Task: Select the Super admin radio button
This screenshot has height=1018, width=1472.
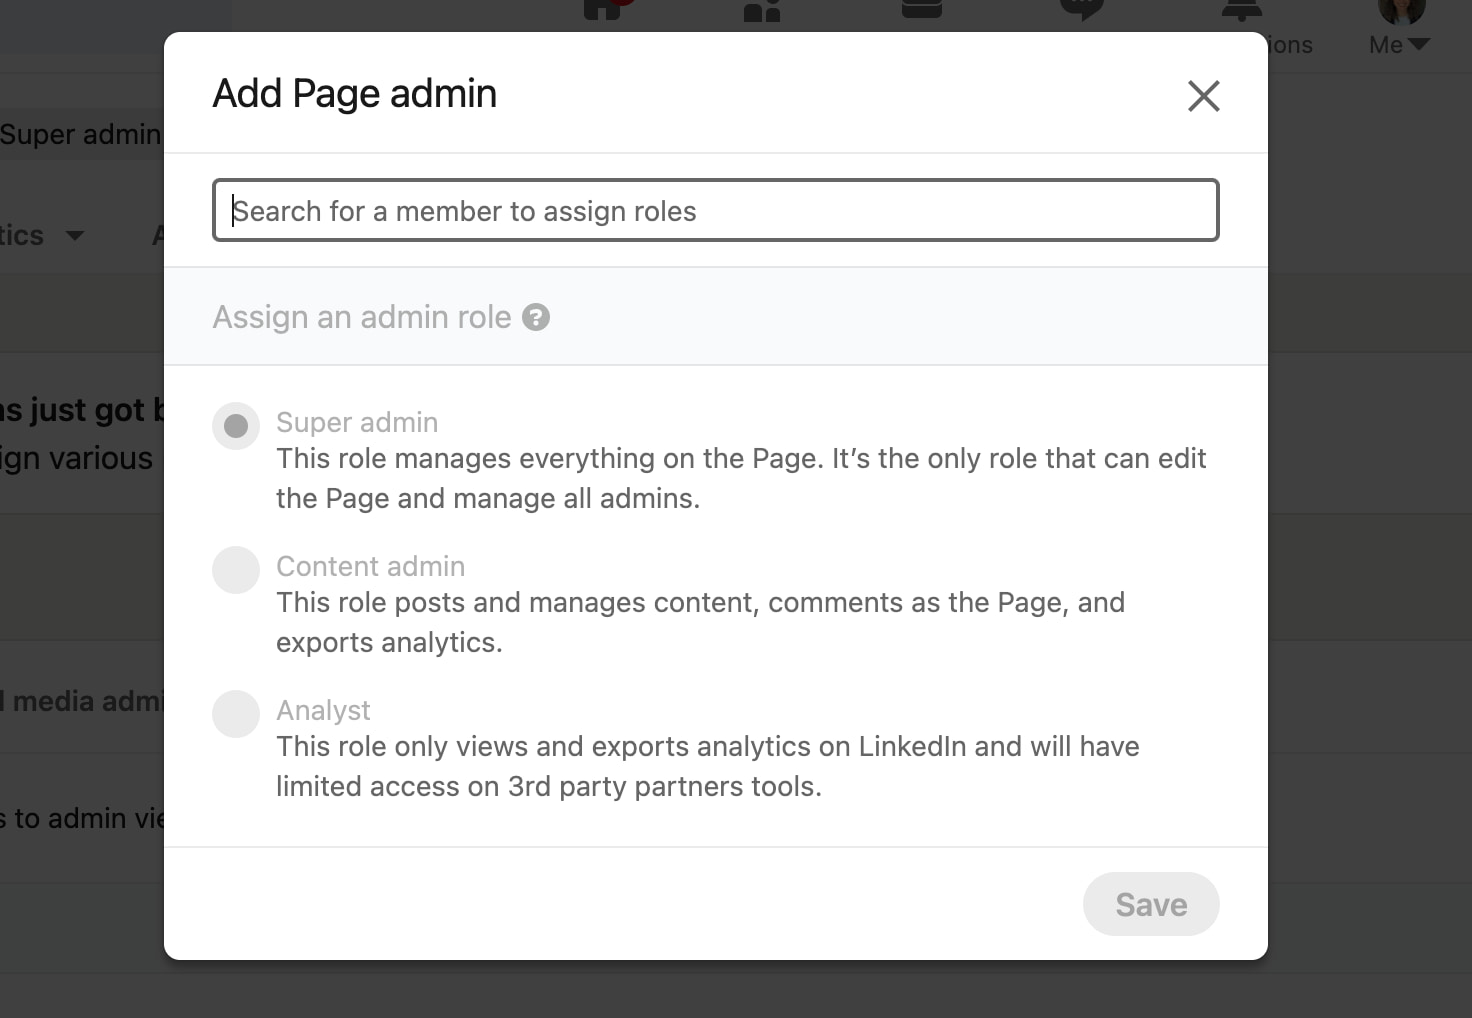Action: (236, 426)
